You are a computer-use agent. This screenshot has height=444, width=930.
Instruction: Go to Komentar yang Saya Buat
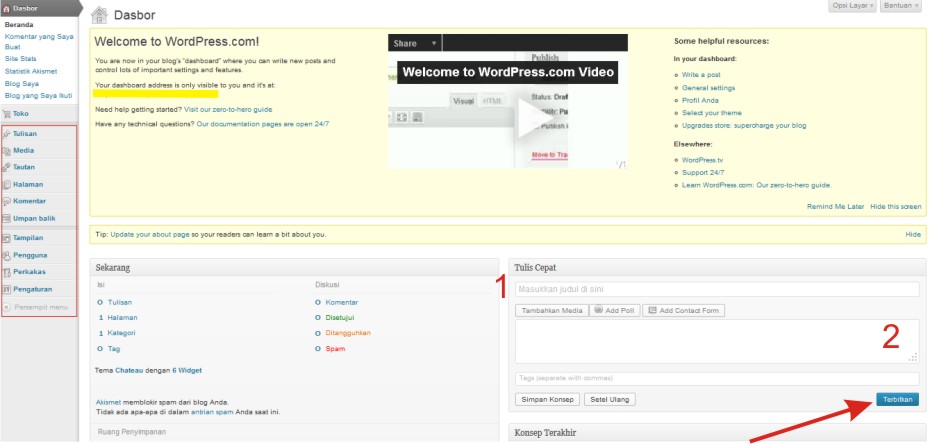pyautogui.click(x=39, y=41)
